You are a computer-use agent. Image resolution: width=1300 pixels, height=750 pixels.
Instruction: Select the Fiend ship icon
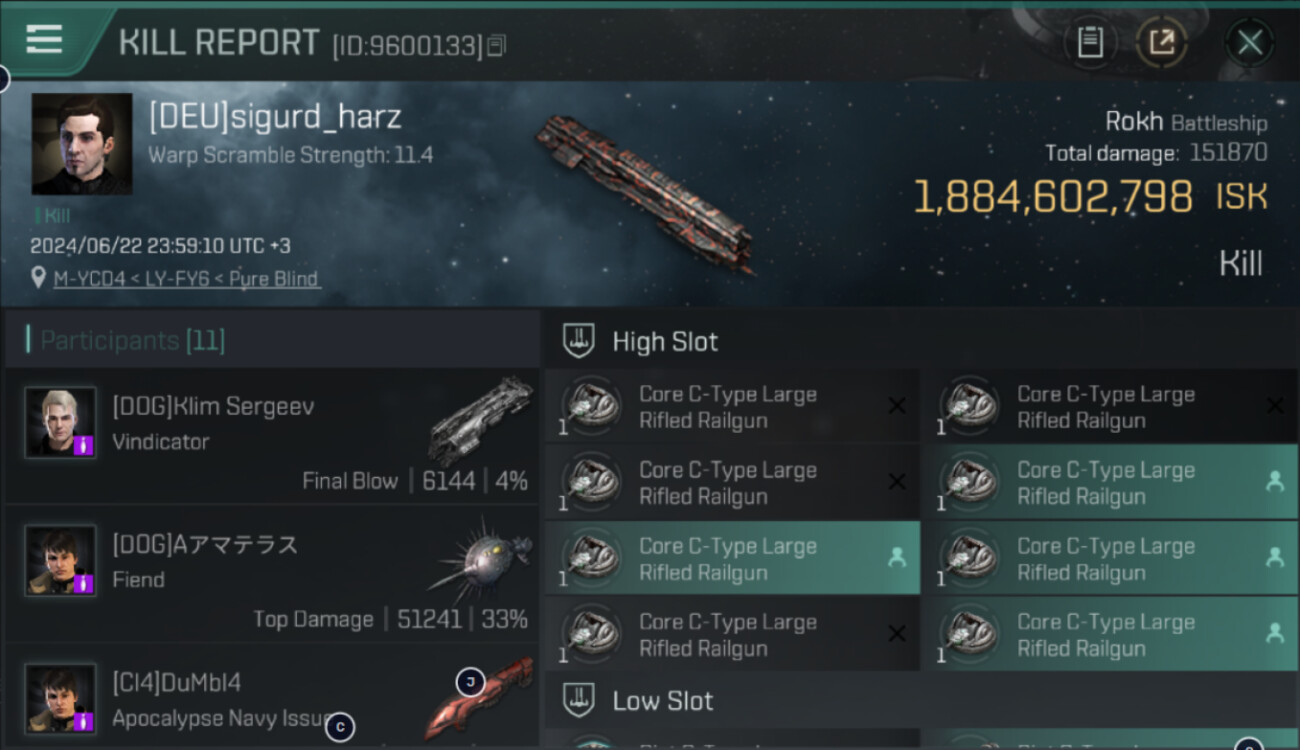point(480,560)
